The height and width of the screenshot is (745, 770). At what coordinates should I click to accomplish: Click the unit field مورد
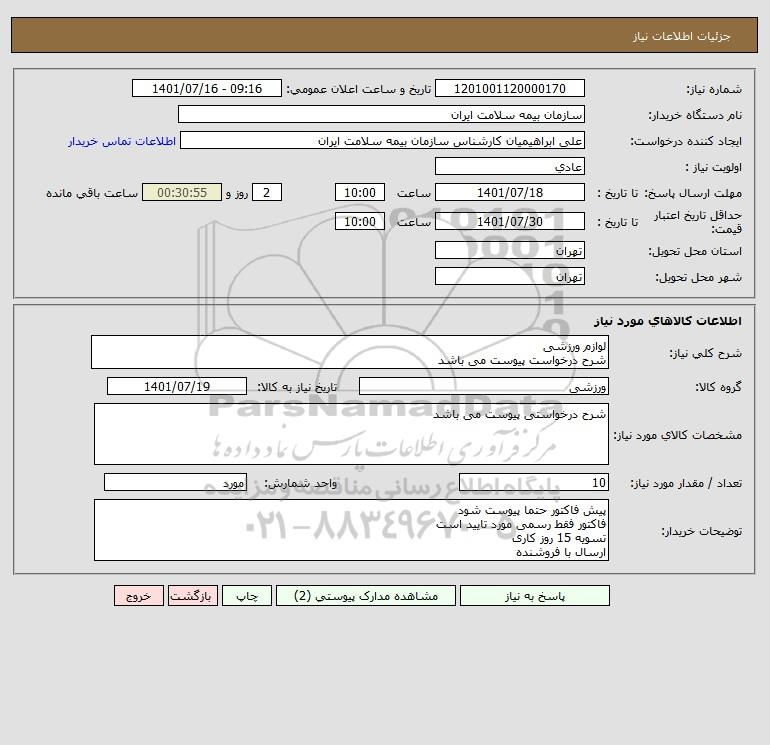click(x=175, y=482)
